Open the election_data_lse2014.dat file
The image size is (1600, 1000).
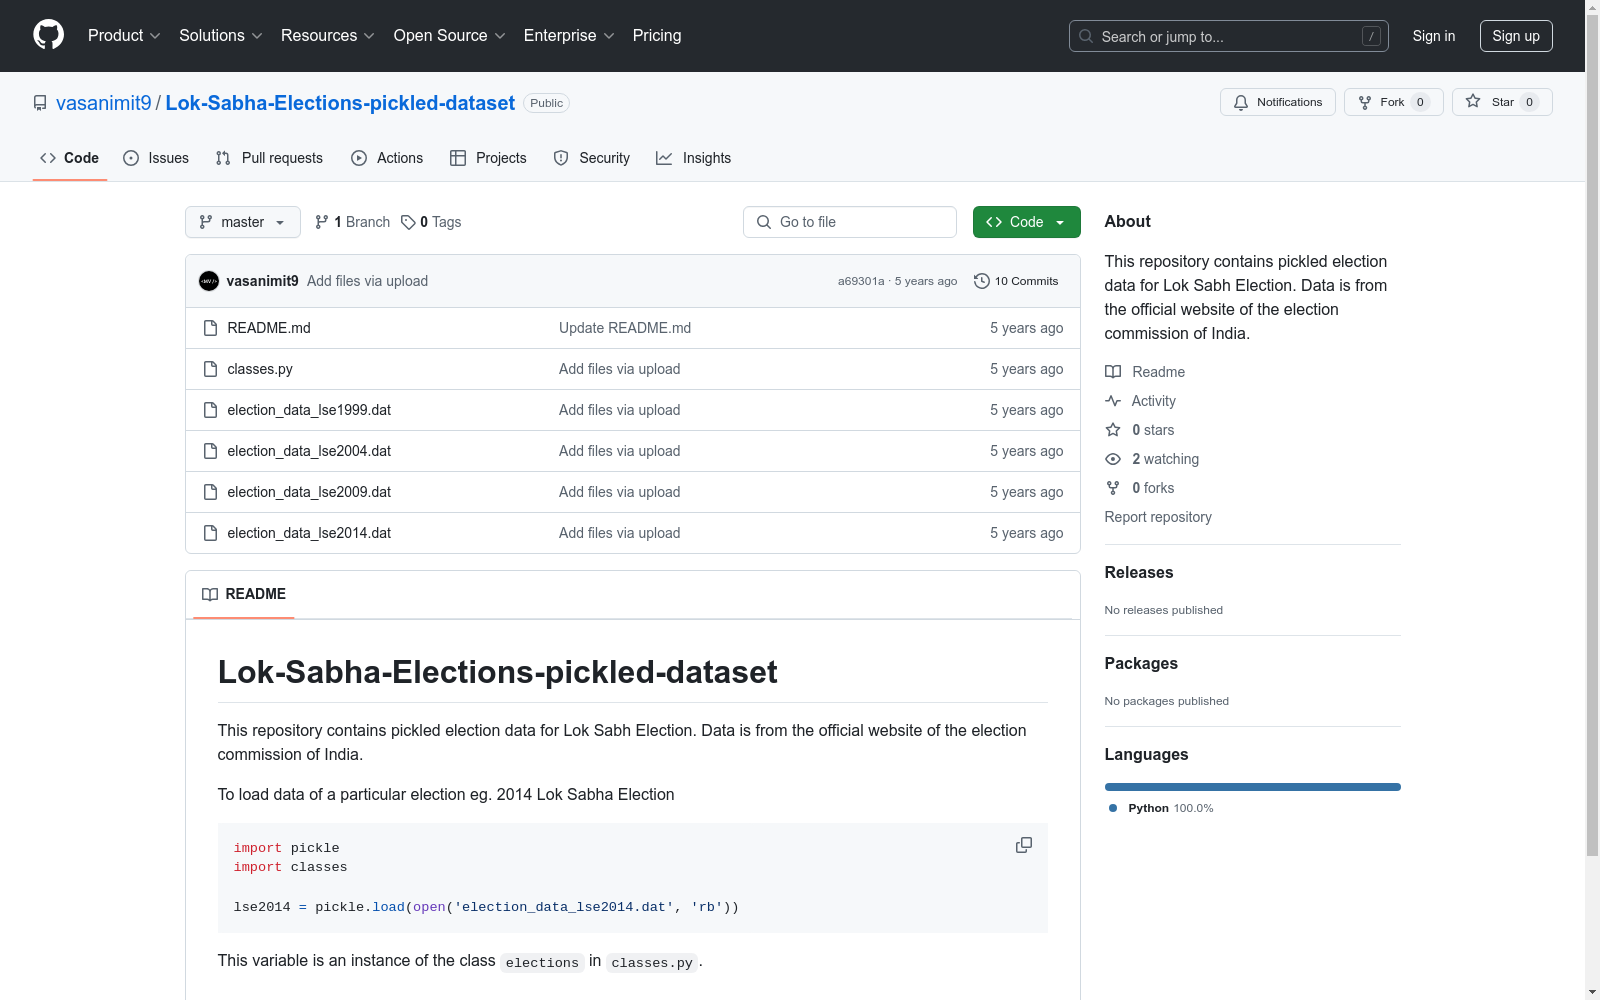[309, 533]
